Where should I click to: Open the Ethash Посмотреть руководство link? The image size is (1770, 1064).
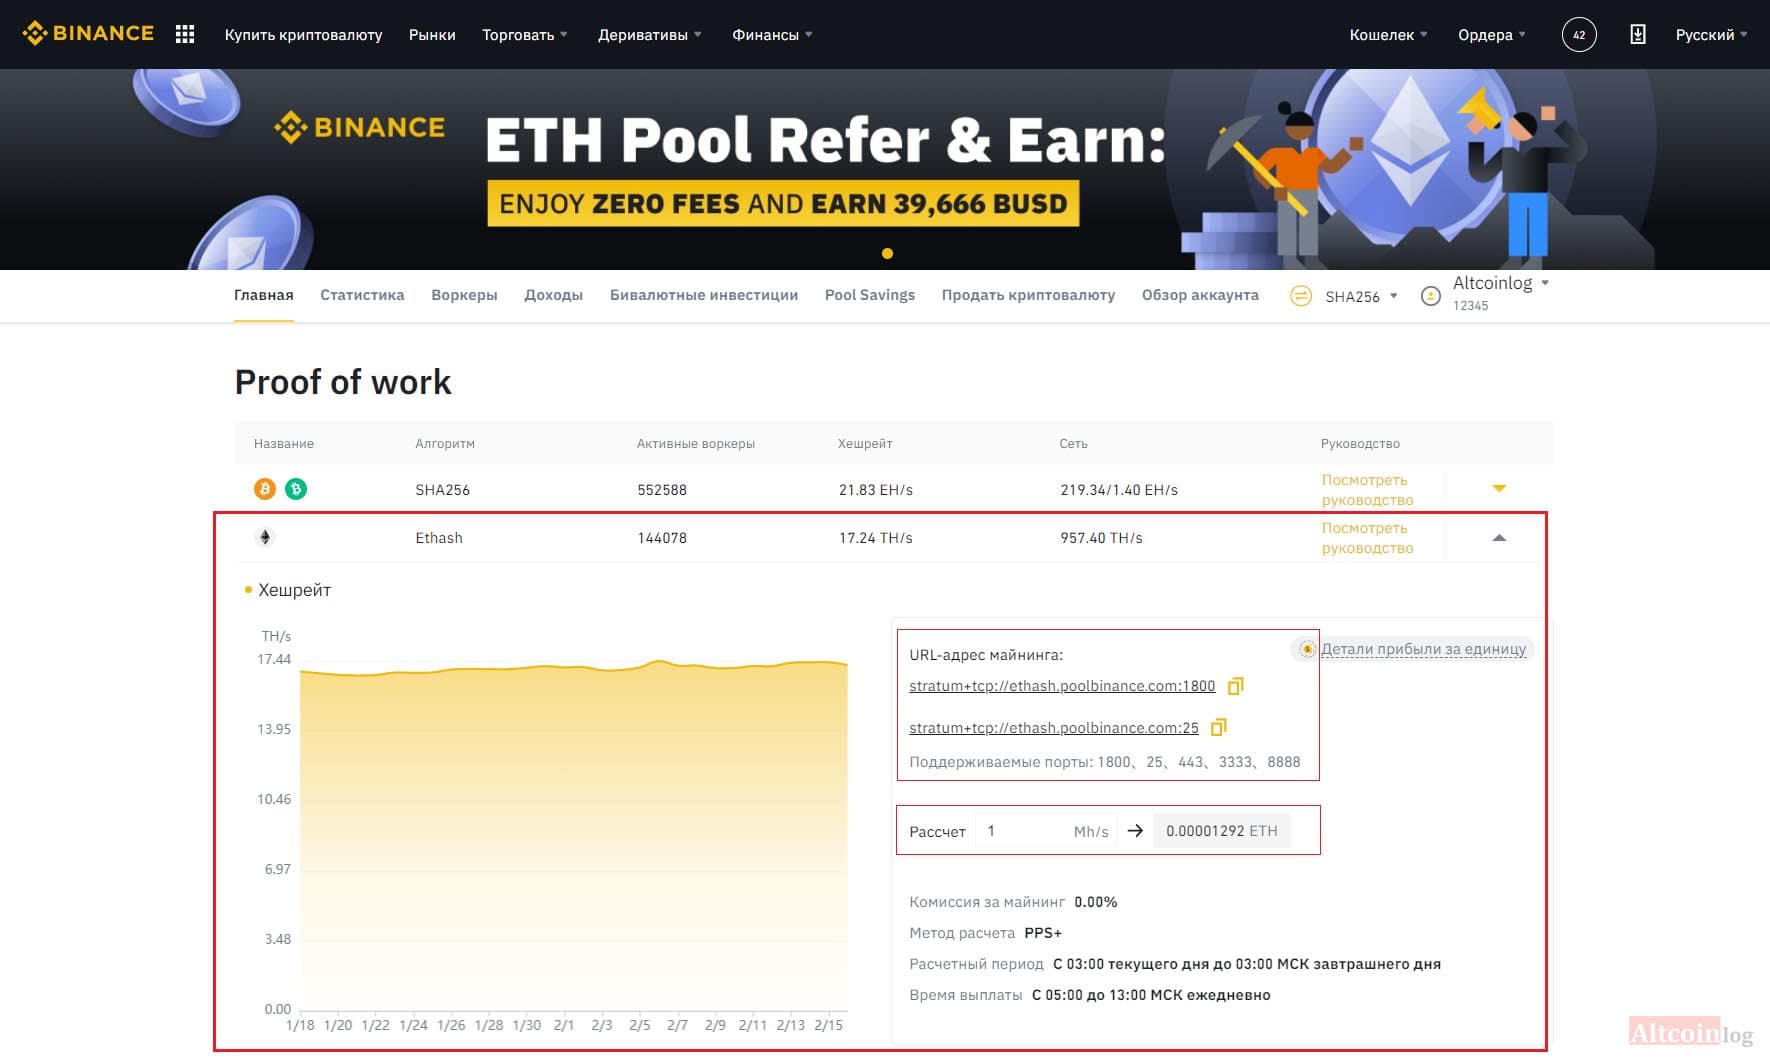pyautogui.click(x=1367, y=538)
